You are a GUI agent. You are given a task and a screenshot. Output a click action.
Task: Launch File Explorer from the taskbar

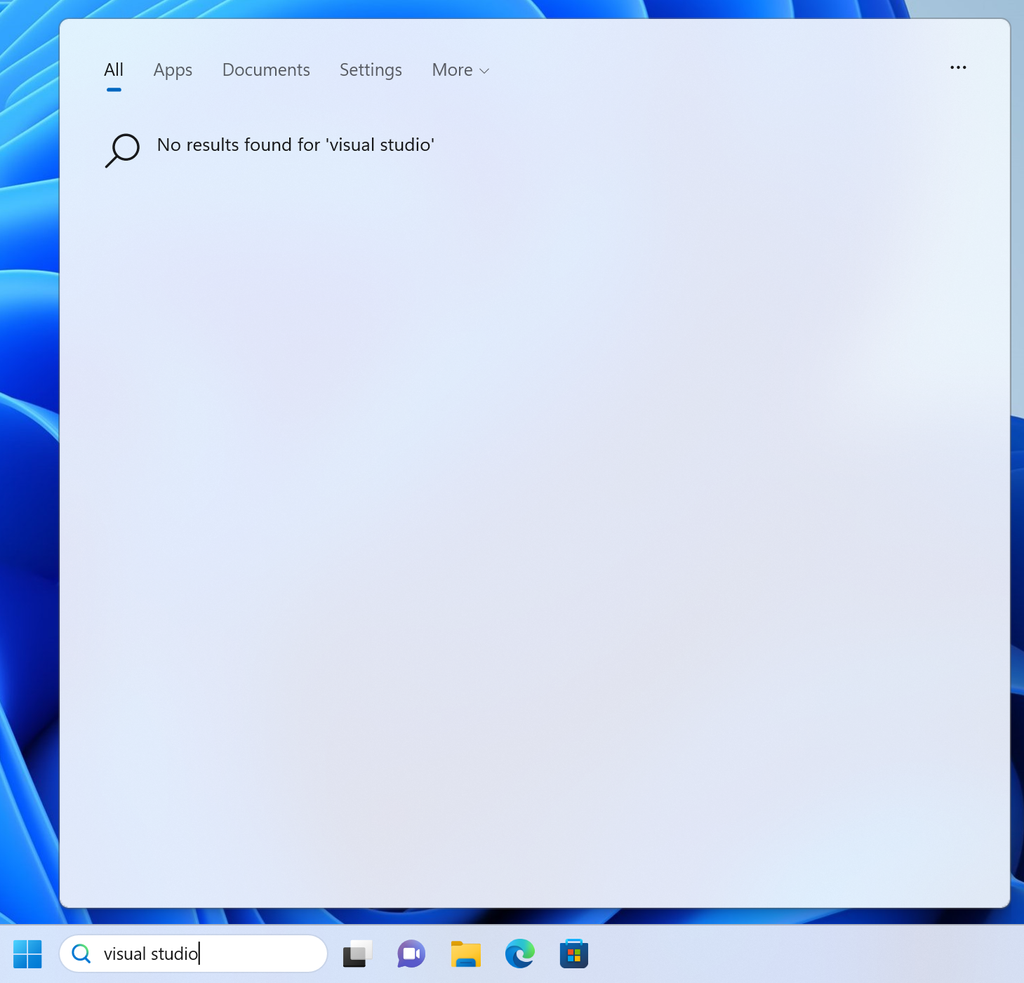pyautogui.click(x=465, y=954)
